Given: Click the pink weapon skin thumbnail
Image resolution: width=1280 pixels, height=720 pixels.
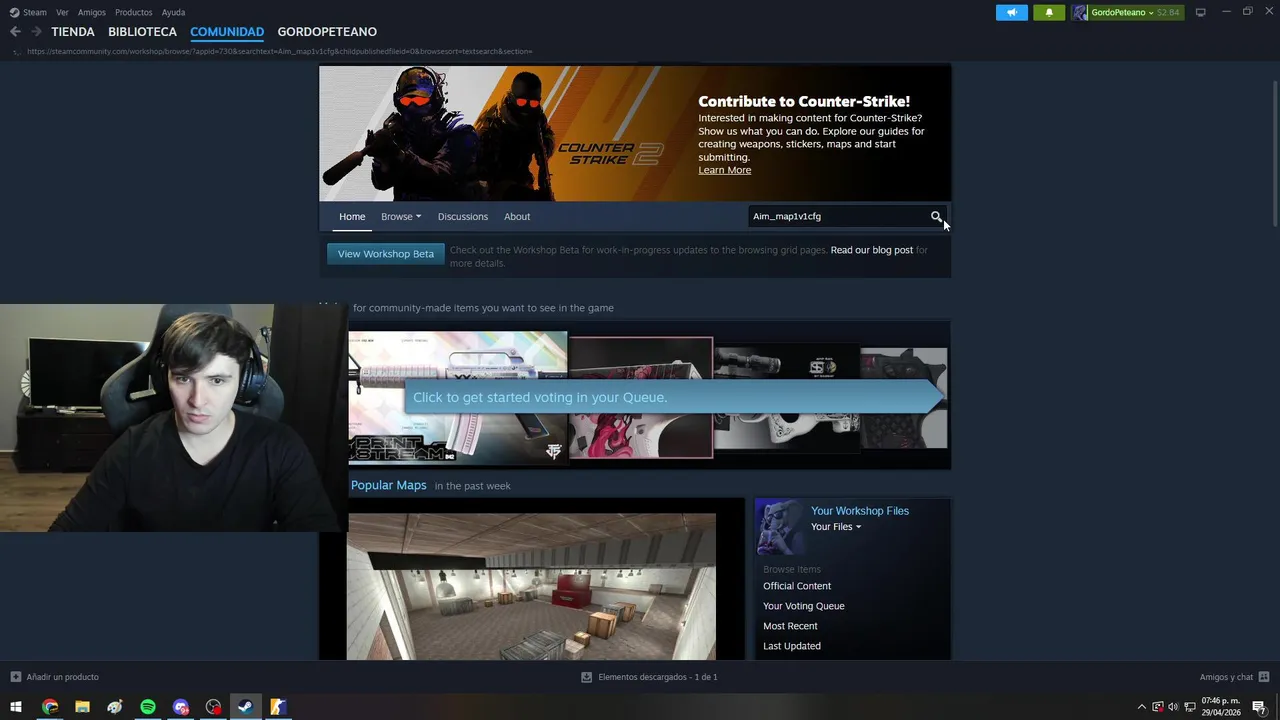Looking at the screenshot, I should point(641,398).
